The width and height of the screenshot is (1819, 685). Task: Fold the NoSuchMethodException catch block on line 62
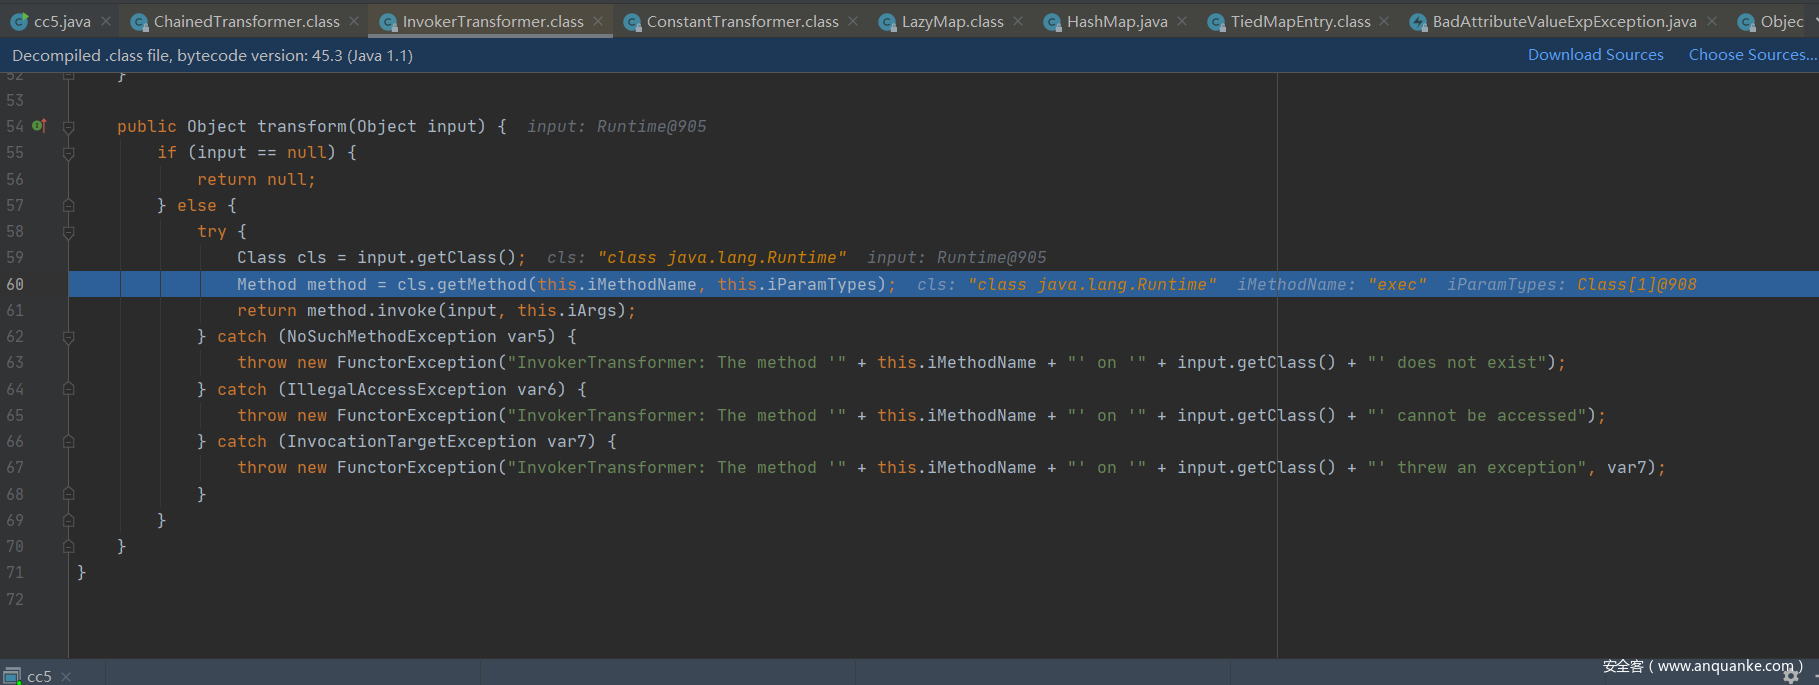click(69, 337)
